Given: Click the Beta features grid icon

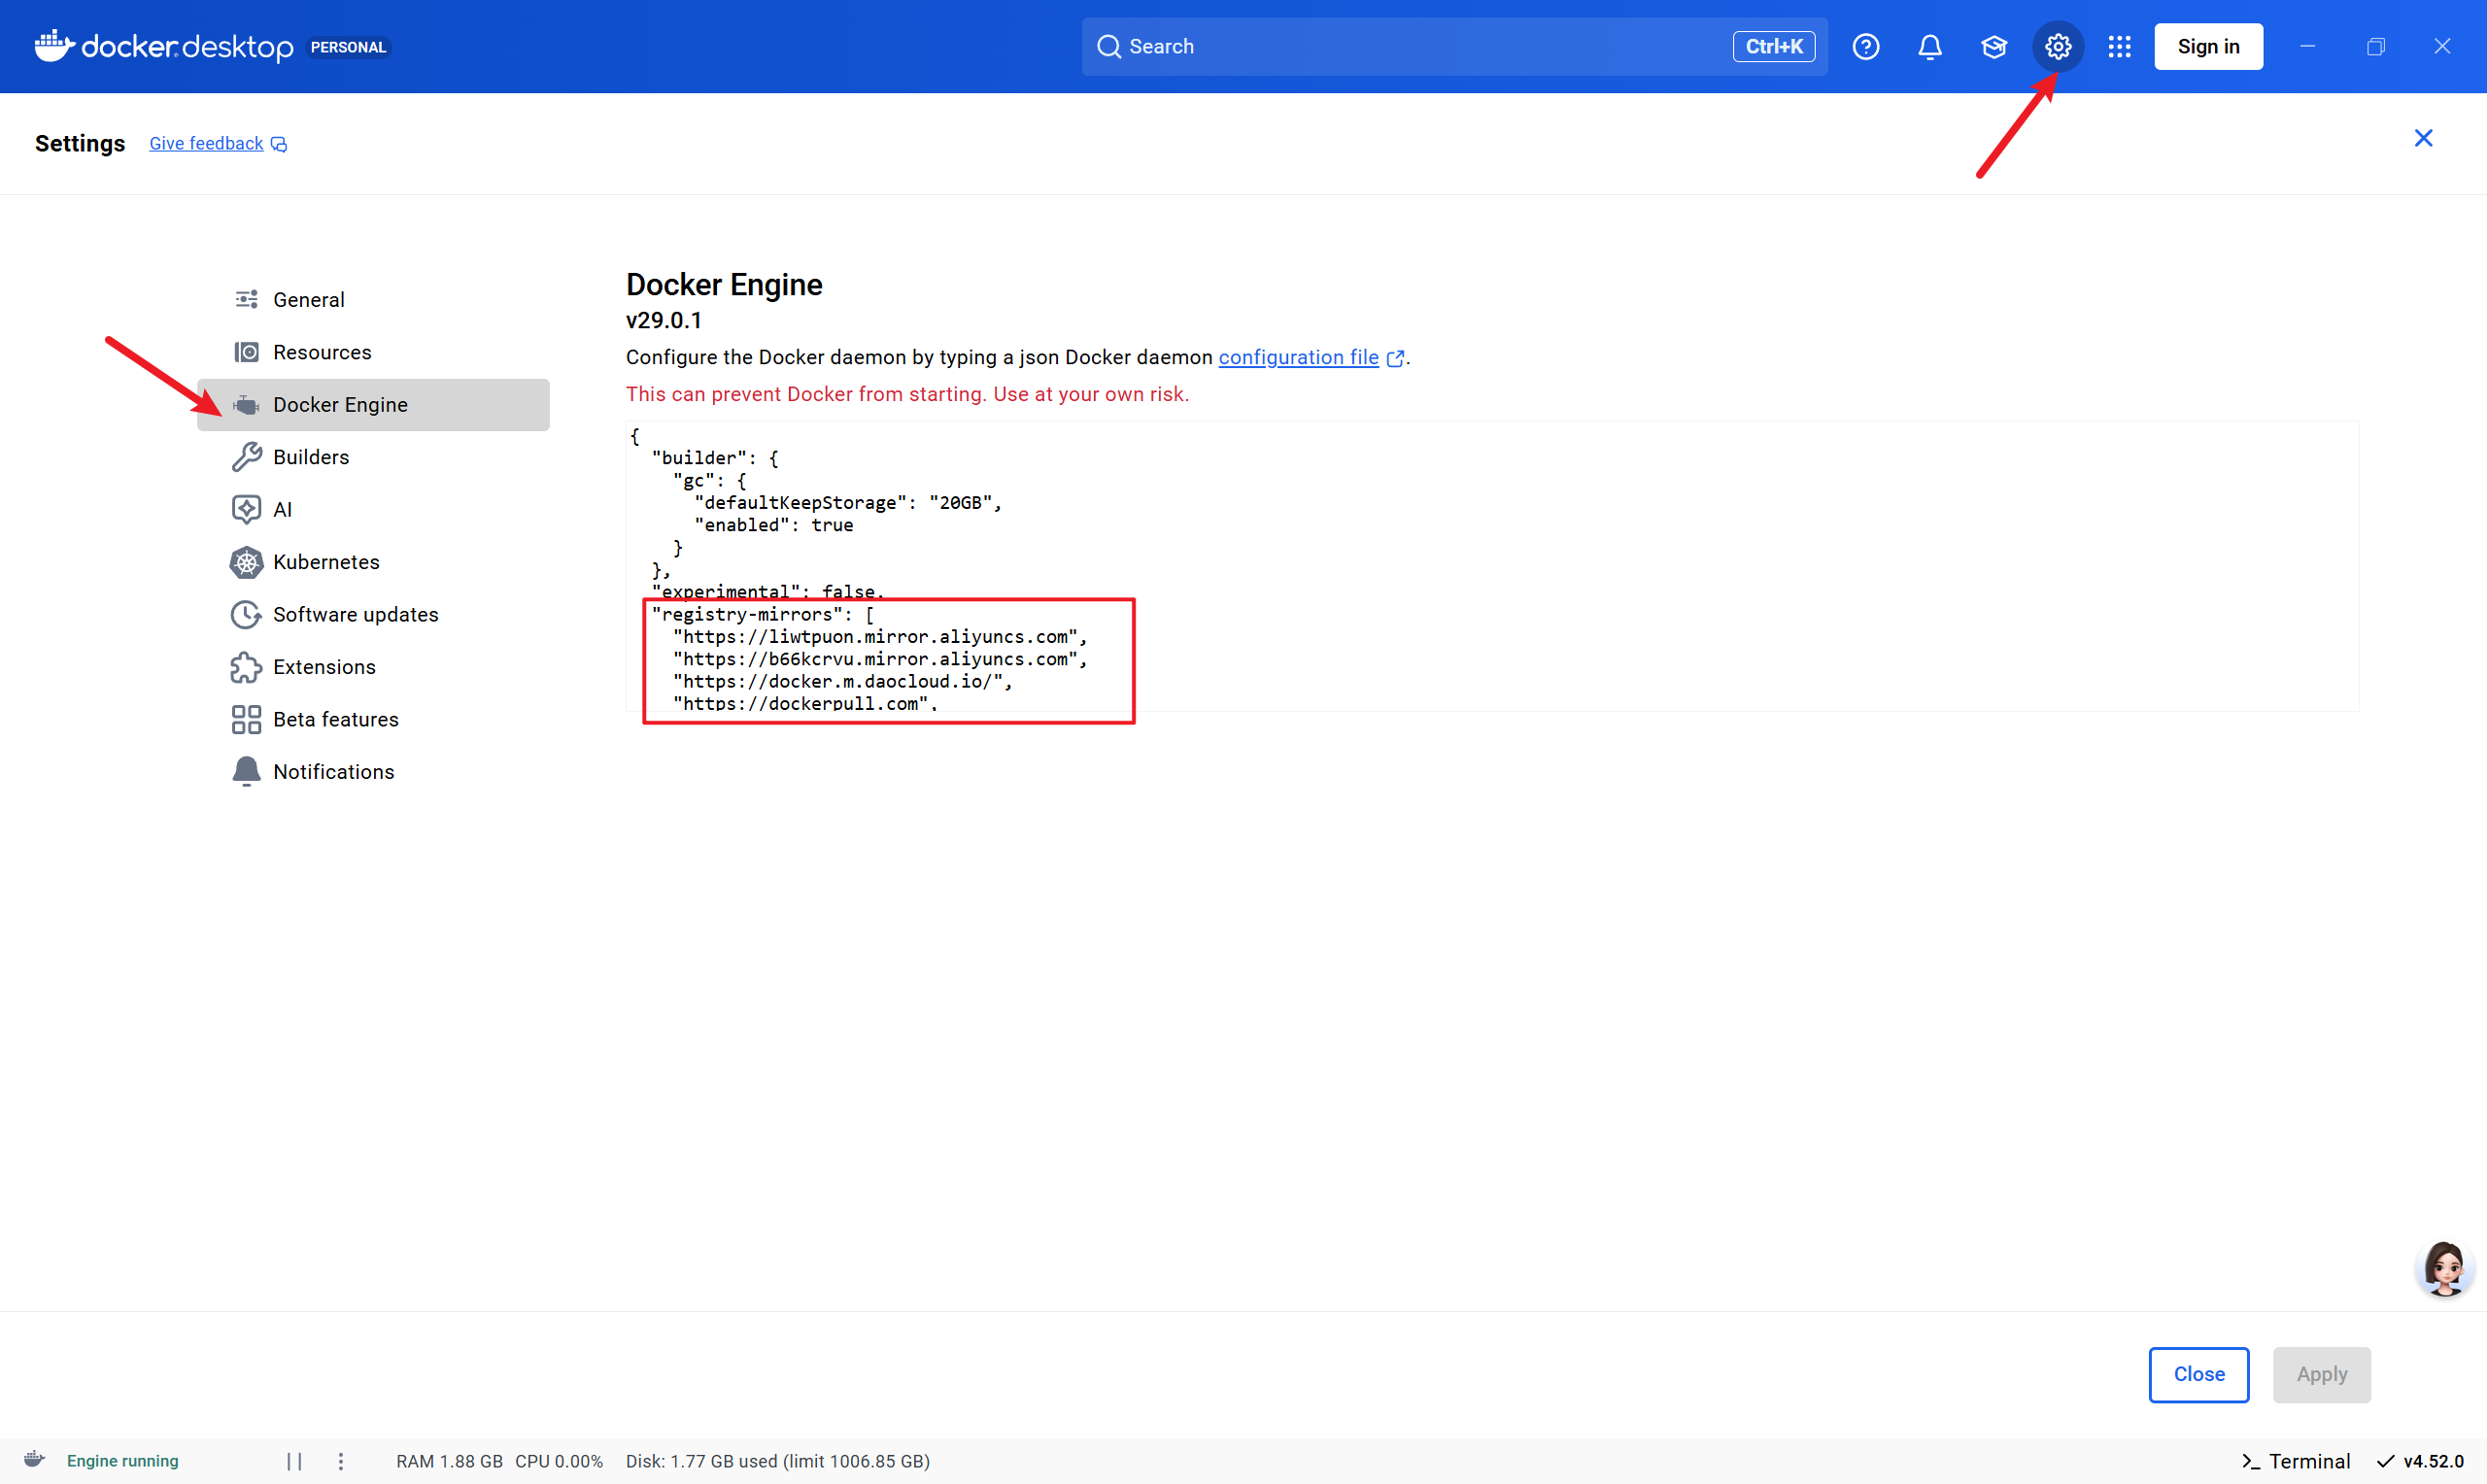Looking at the screenshot, I should click(x=247, y=719).
